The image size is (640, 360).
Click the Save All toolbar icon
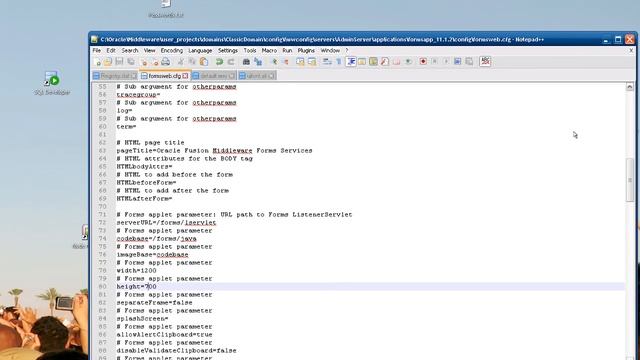131,62
